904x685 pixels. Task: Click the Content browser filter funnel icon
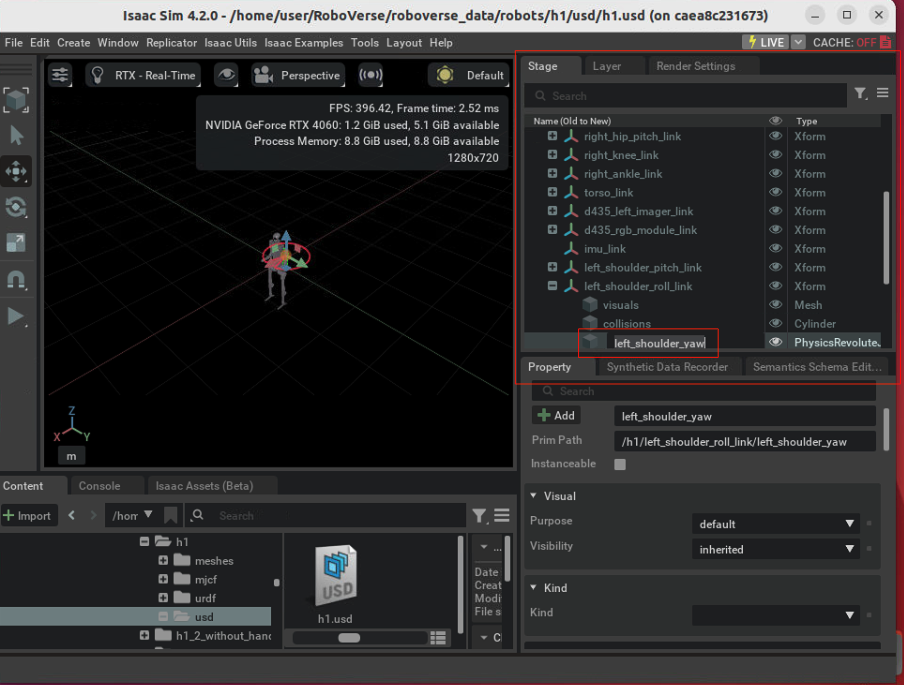tap(479, 515)
